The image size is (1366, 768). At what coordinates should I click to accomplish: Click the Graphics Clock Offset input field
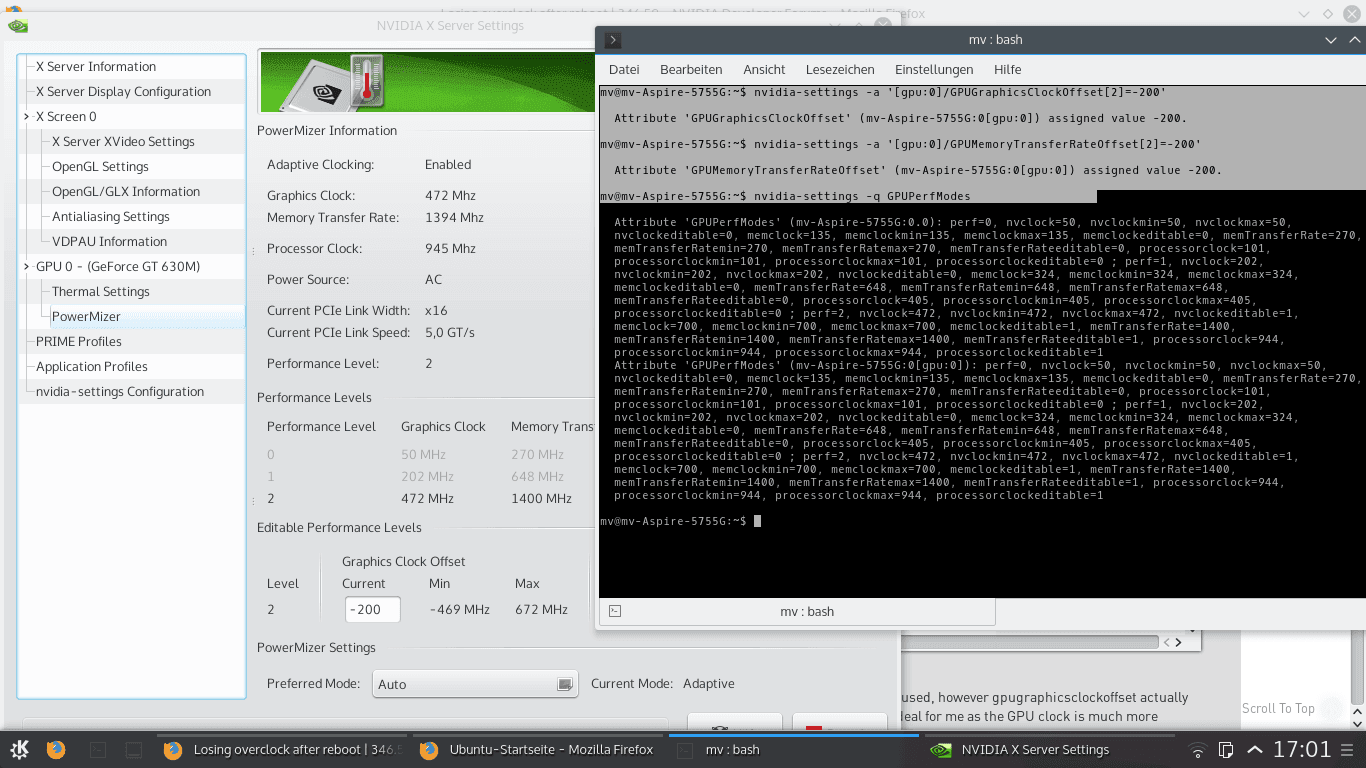click(x=372, y=609)
